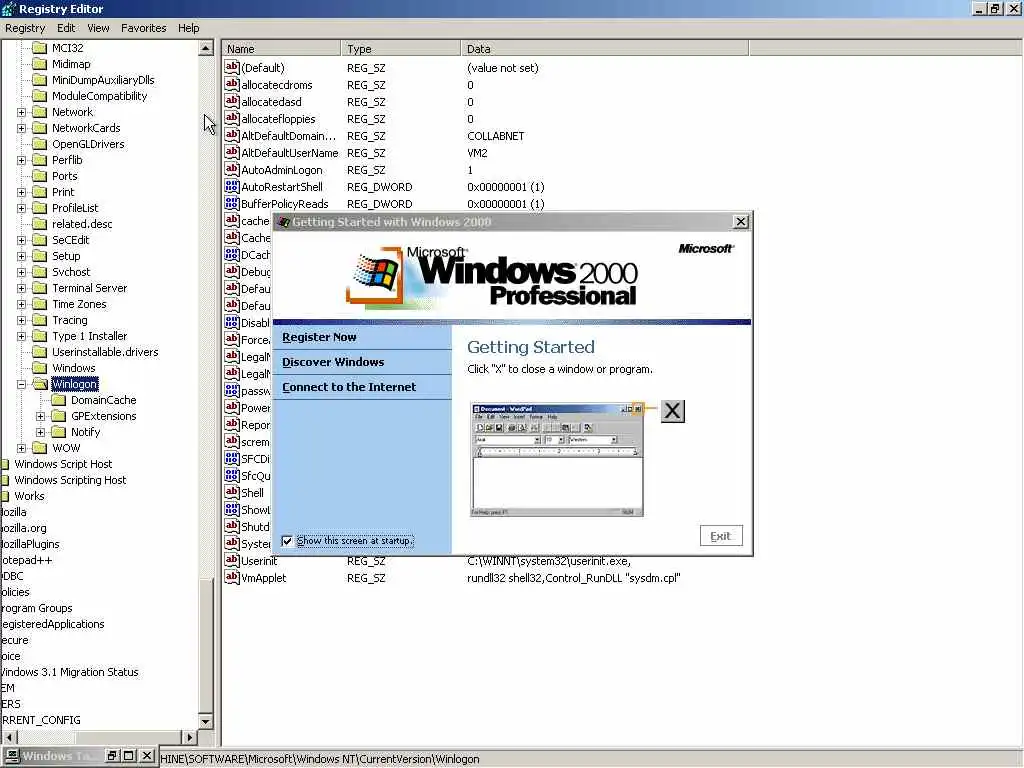The height and width of the screenshot is (768, 1024).
Task: Select the VmApplet string icon
Action: click(232, 577)
